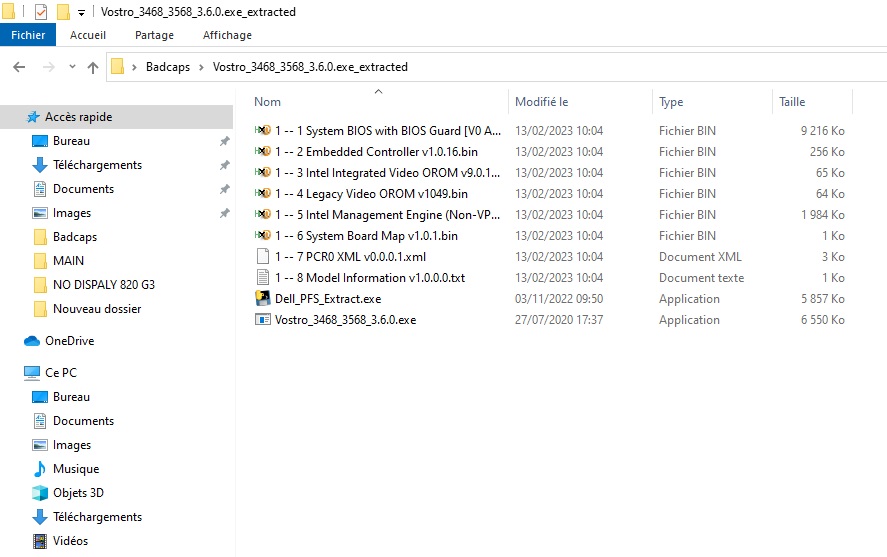Click the Musique note icon
This screenshot has width=887, height=557.
click(x=40, y=469)
